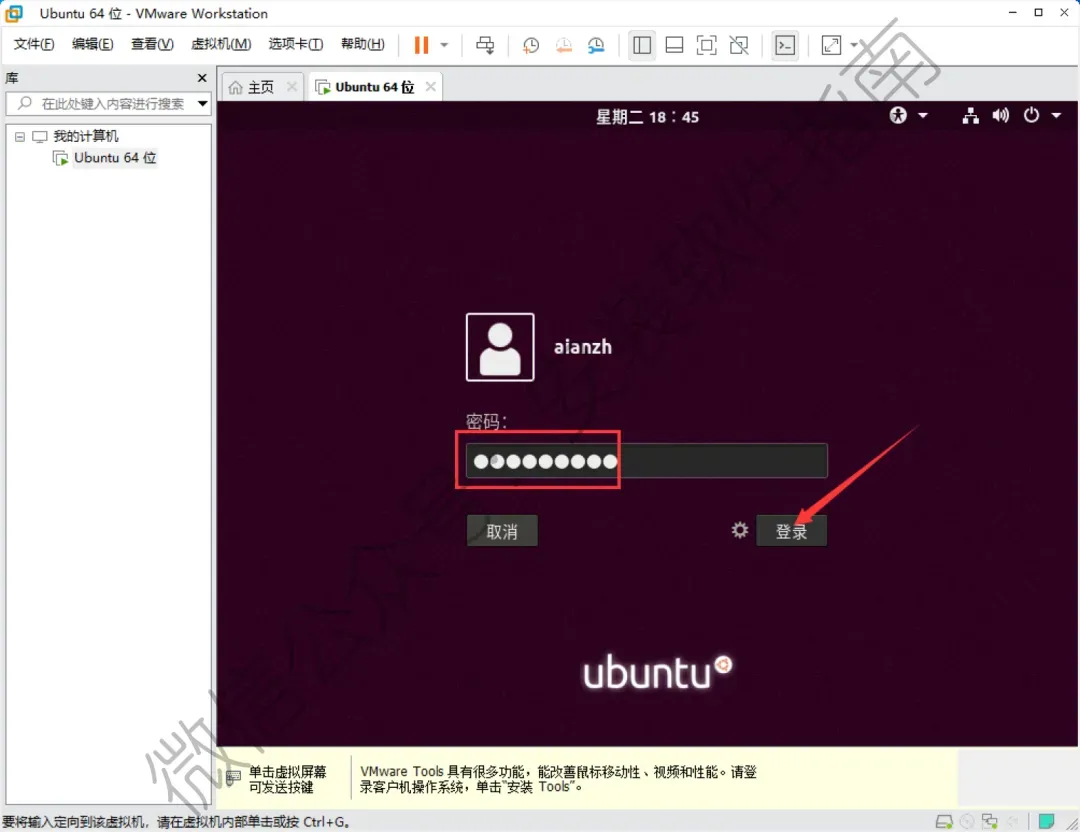Pause the virtual machine
Screen dimensions: 1080x832
(x=421, y=45)
